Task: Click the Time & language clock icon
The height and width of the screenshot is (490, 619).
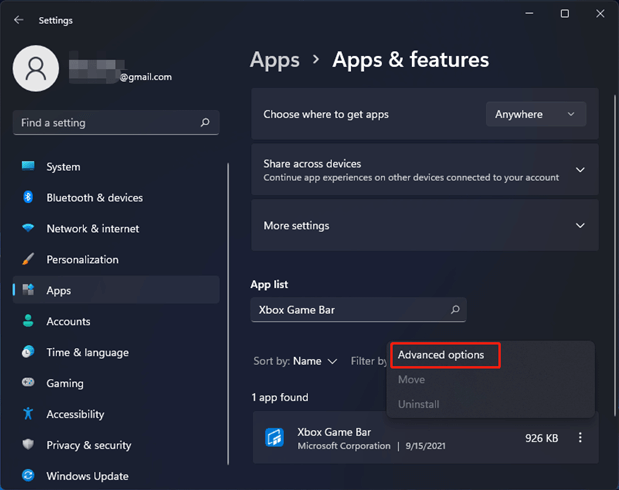Action: tap(28, 351)
